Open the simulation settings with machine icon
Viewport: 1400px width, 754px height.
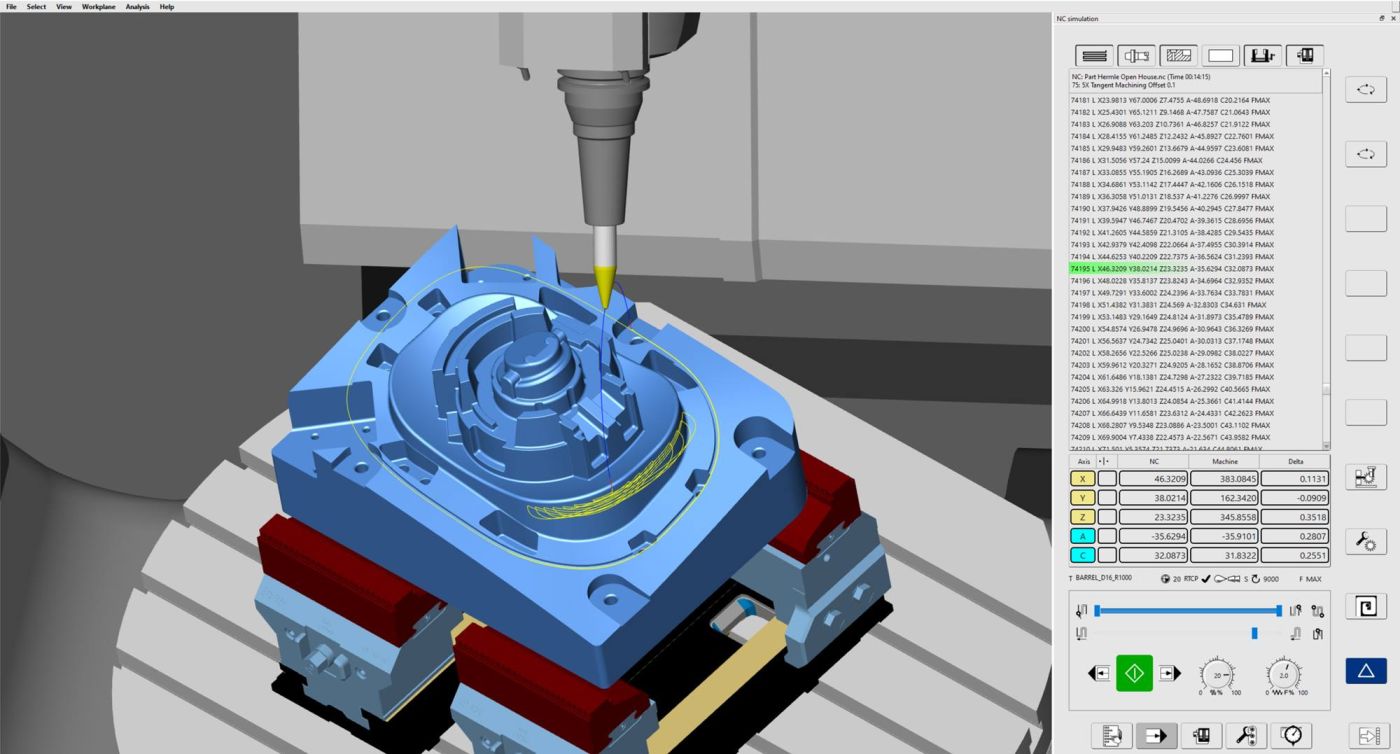click(x=1365, y=477)
